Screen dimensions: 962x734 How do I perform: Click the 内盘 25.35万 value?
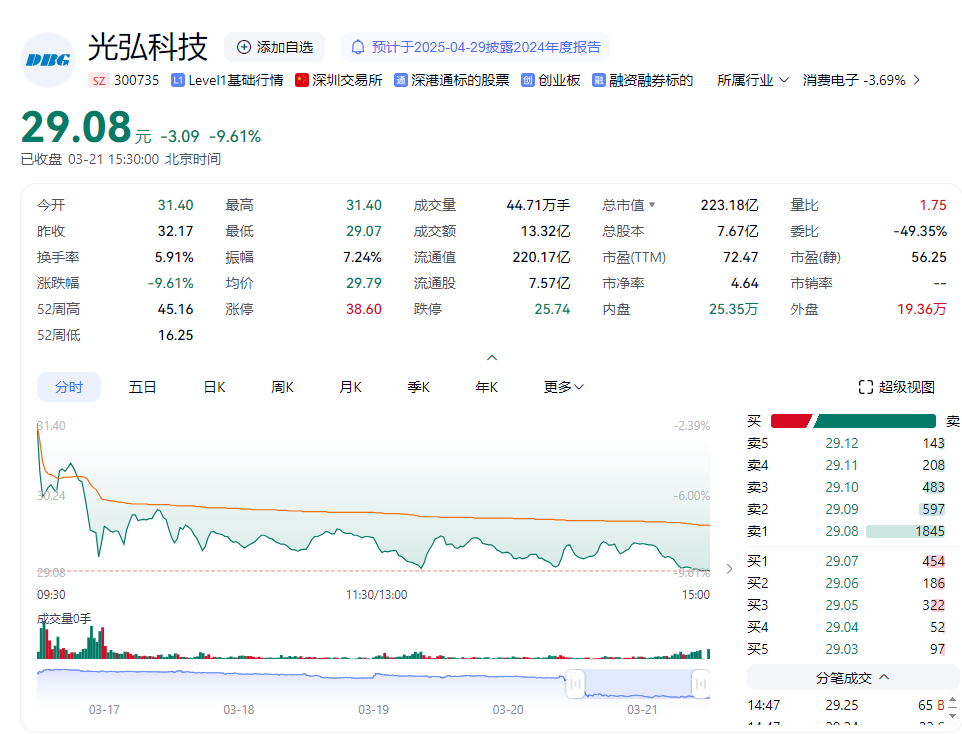[x=733, y=309]
